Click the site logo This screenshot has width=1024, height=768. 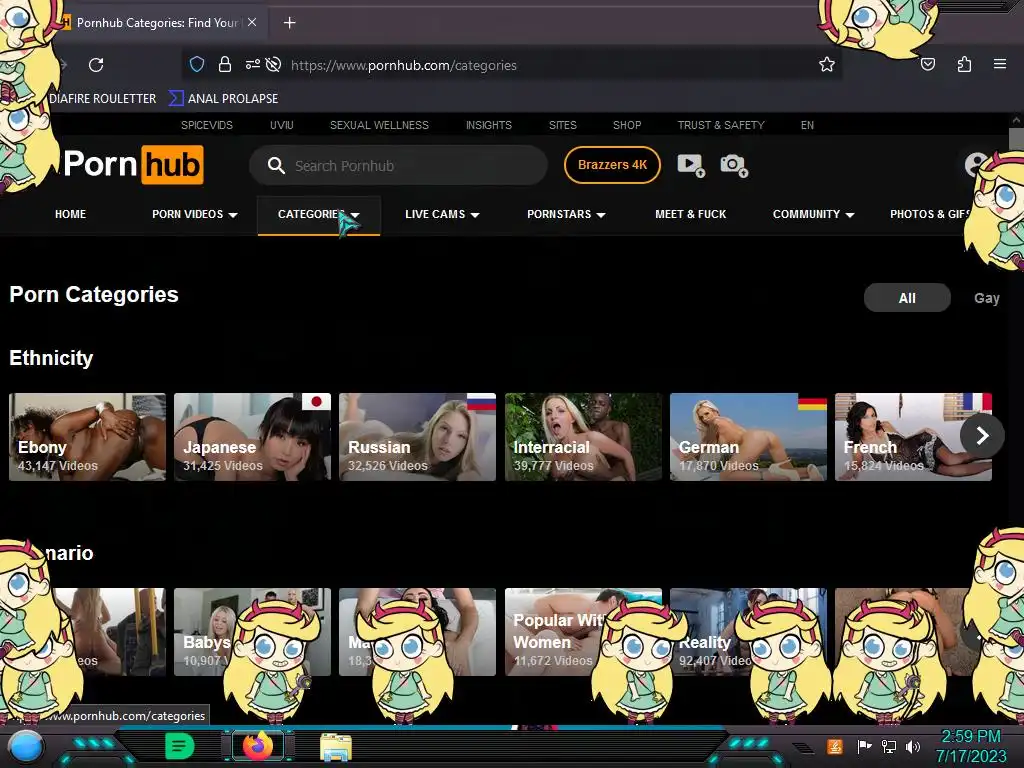(133, 164)
